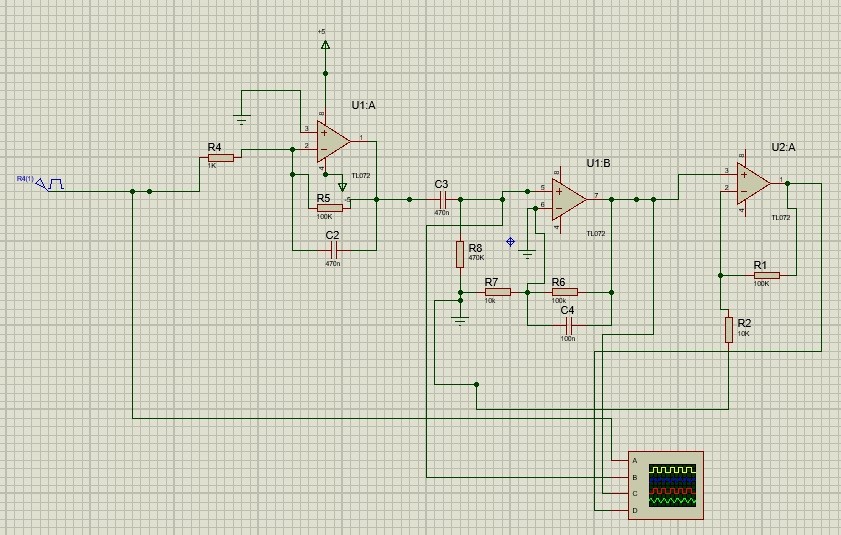Click ground symbol left of U1:A
Viewport: 841px width, 535px height.
241,120
